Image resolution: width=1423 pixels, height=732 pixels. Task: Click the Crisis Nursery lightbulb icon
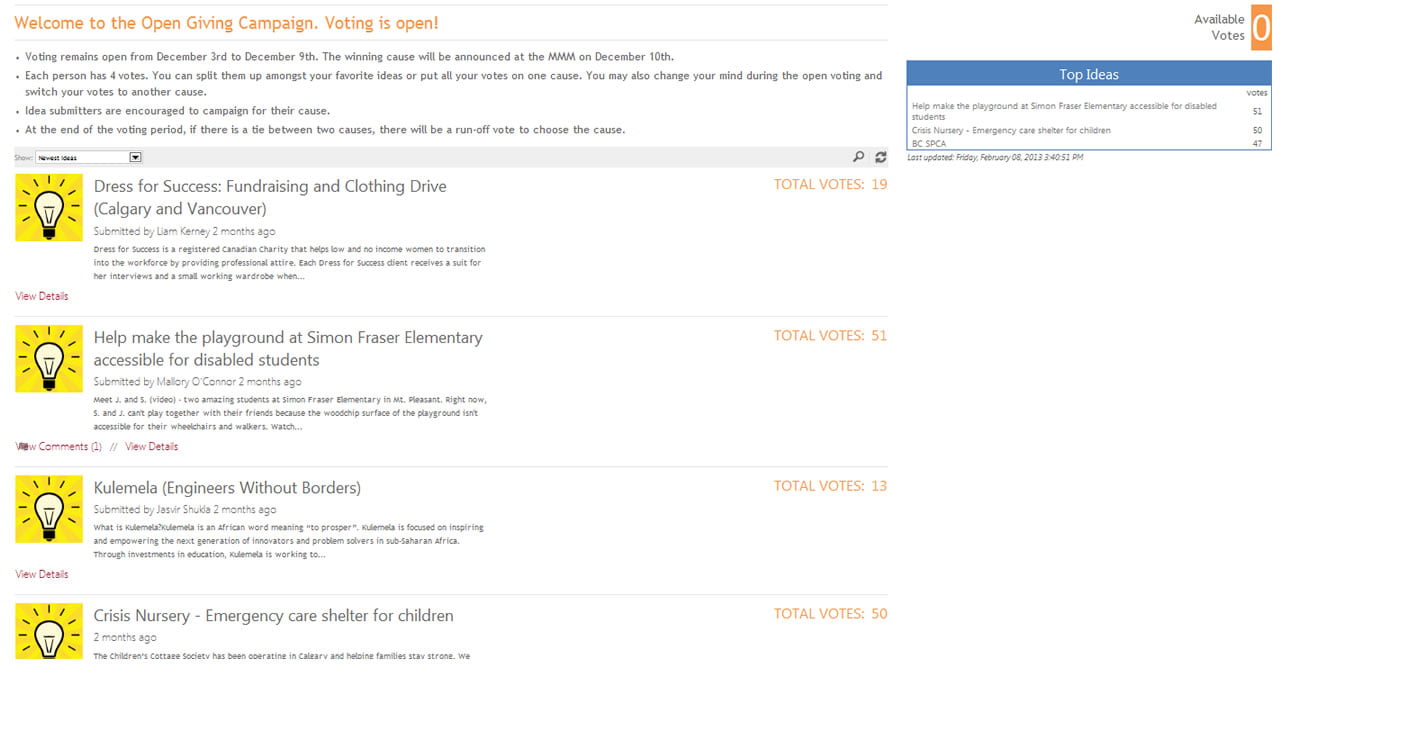pos(49,631)
